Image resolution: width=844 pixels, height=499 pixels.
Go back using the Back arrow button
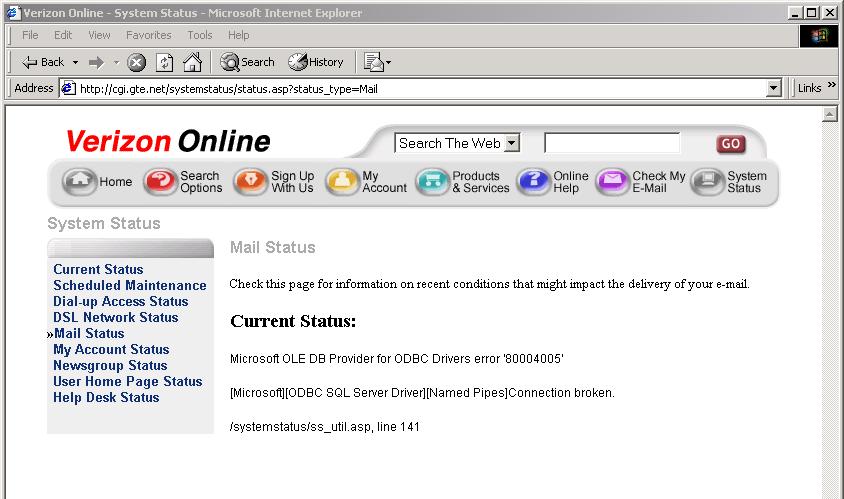(x=42, y=62)
